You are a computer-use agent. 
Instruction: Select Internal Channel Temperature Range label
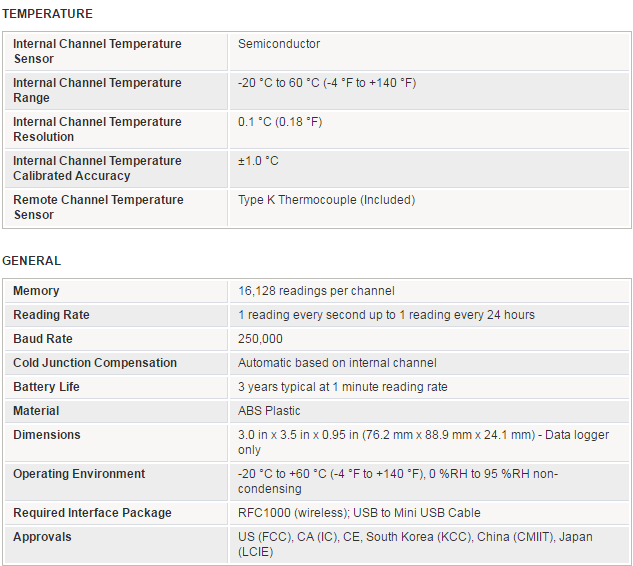pyautogui.click(x=97, y=90)
